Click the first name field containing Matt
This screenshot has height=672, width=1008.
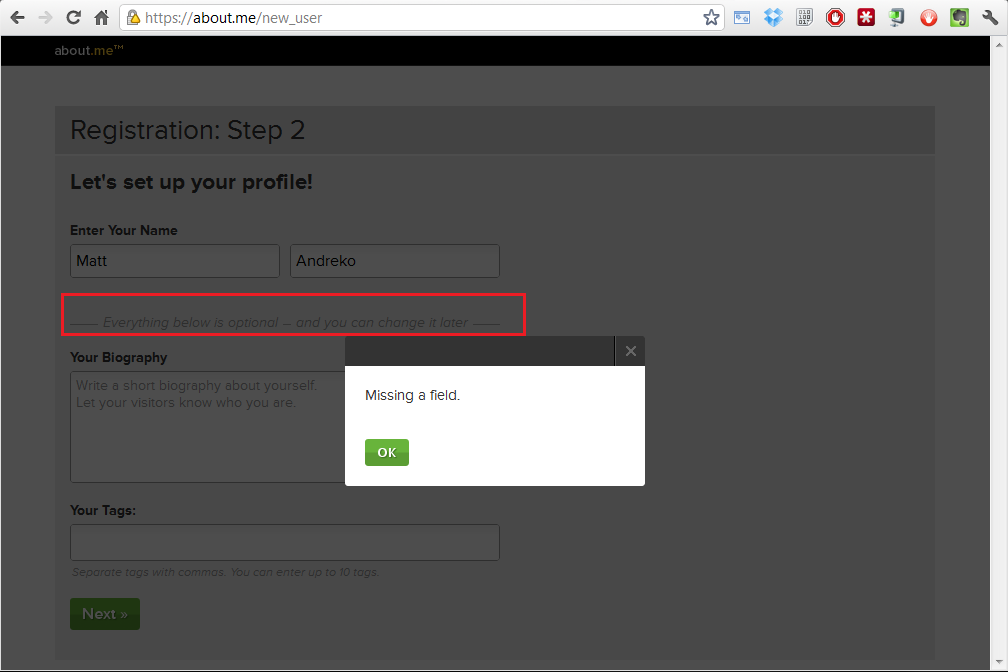(x=175, y=261)
